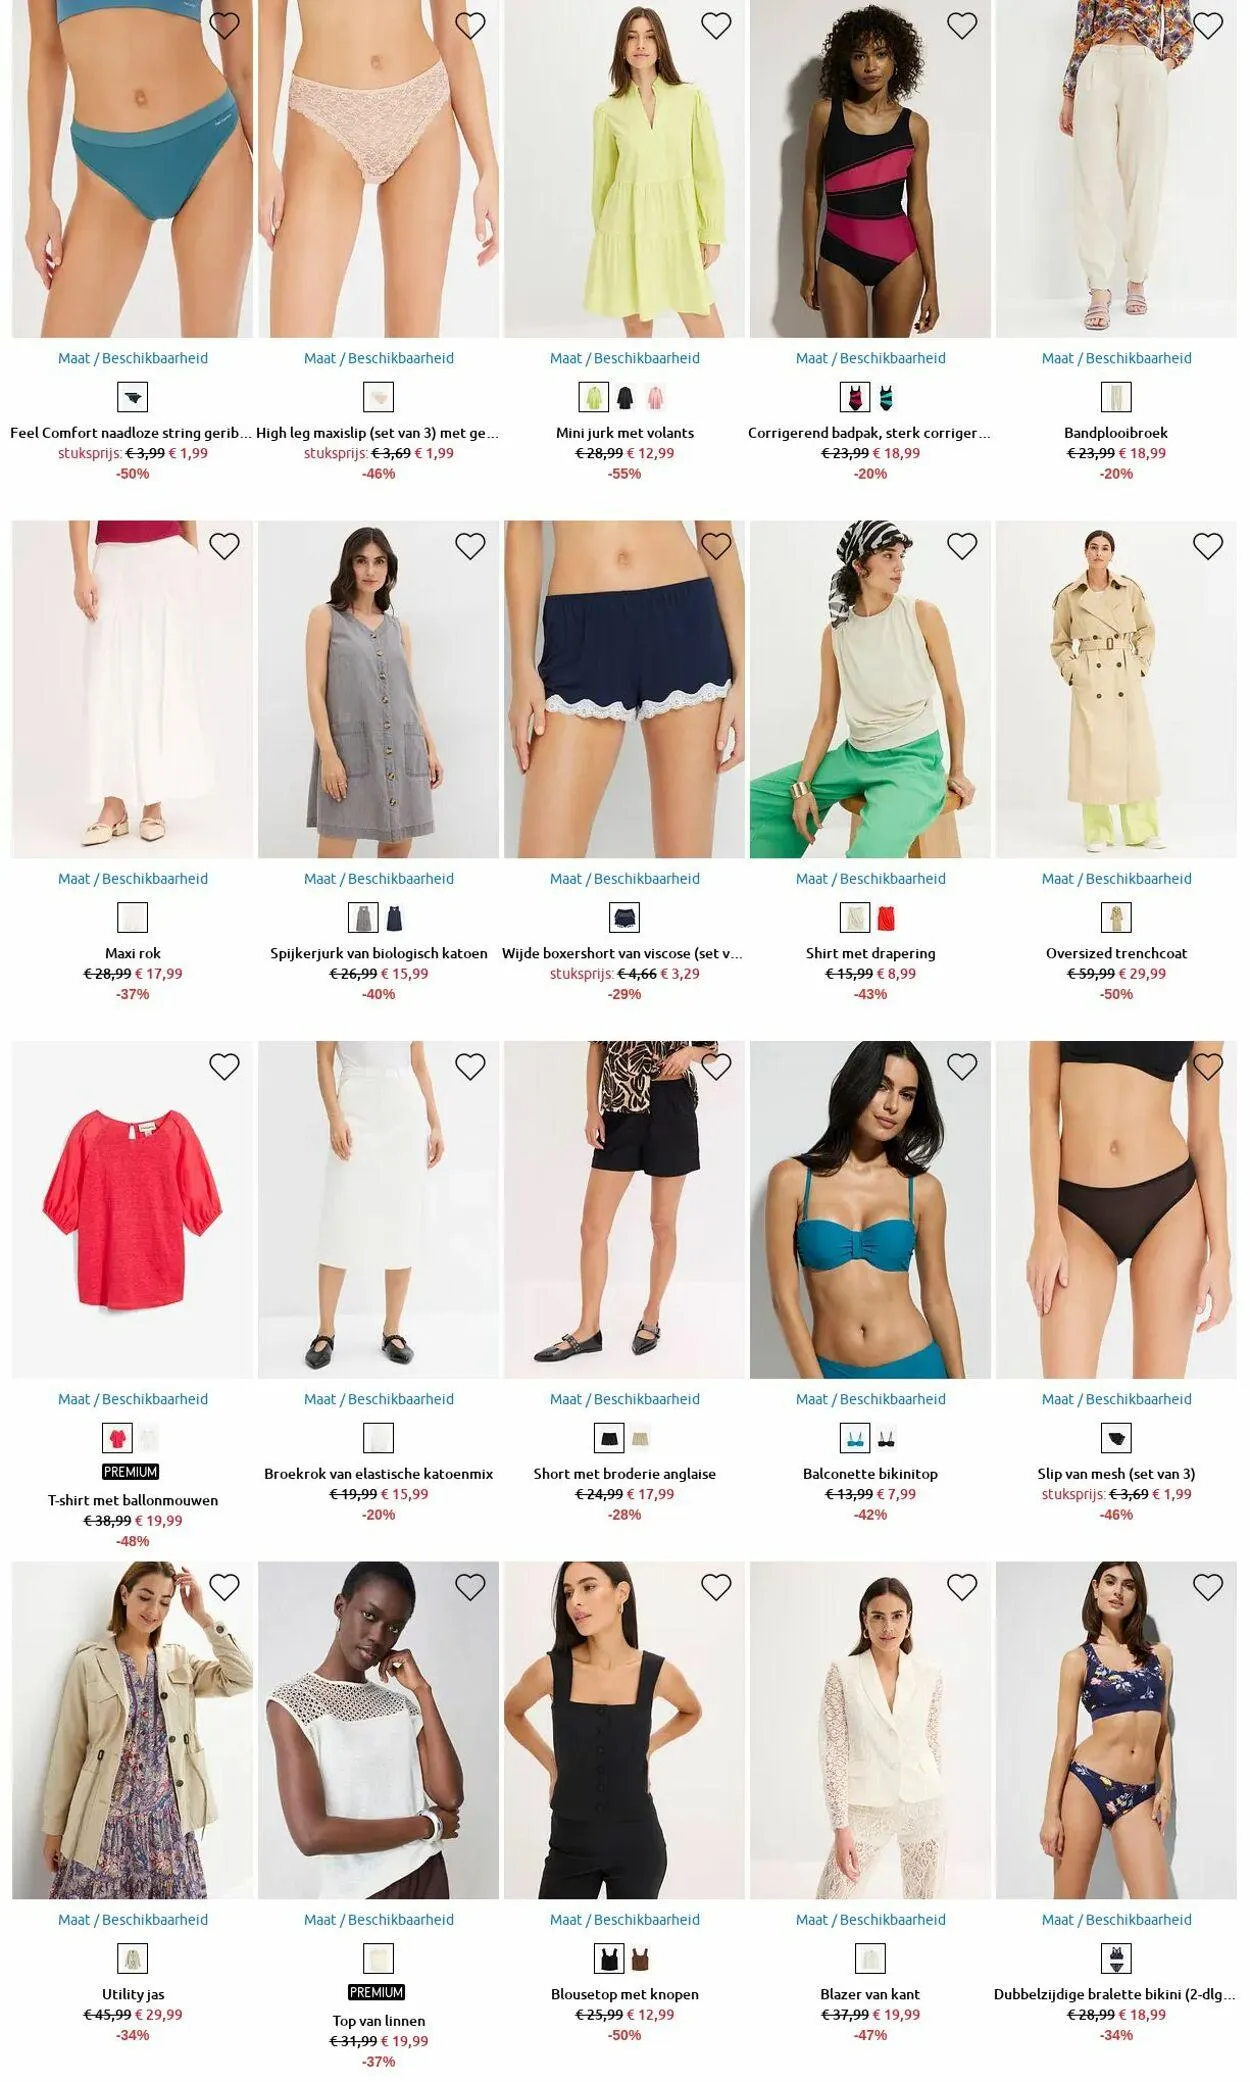Add Oversized trenchcoat to wishlist with heart
This screenshot has width=1250, height=2082.
[1208, 546]
